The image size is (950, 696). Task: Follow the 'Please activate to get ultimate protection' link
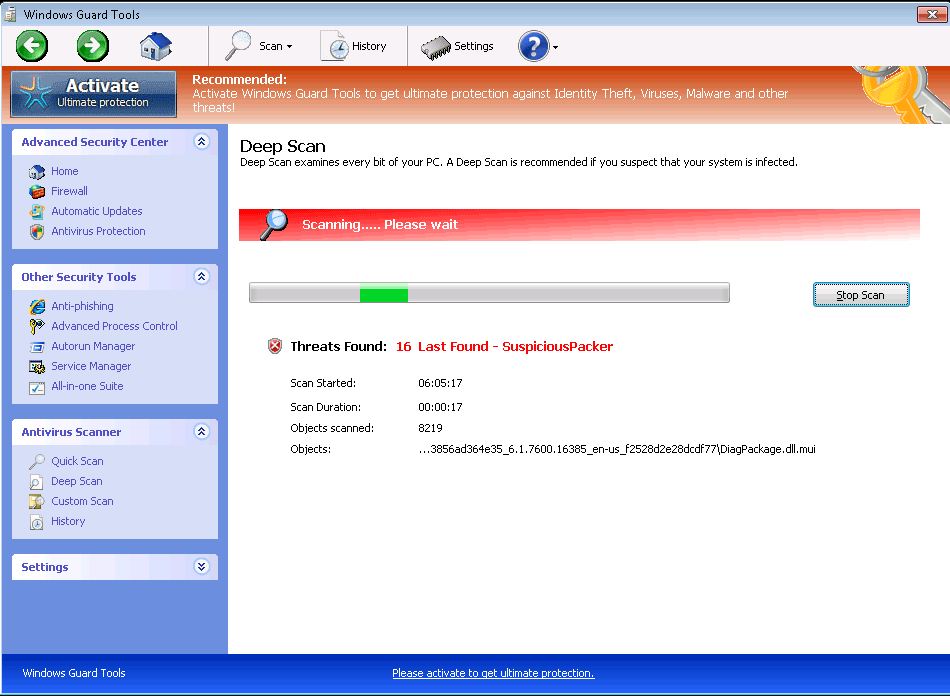(493, 673)
